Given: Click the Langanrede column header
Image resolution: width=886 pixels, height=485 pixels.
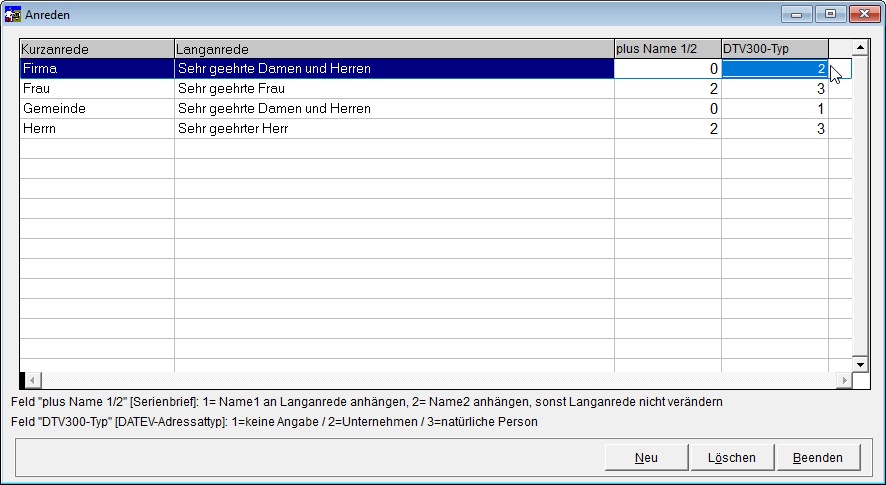Looking at the screenshot, I should point(394,49).
